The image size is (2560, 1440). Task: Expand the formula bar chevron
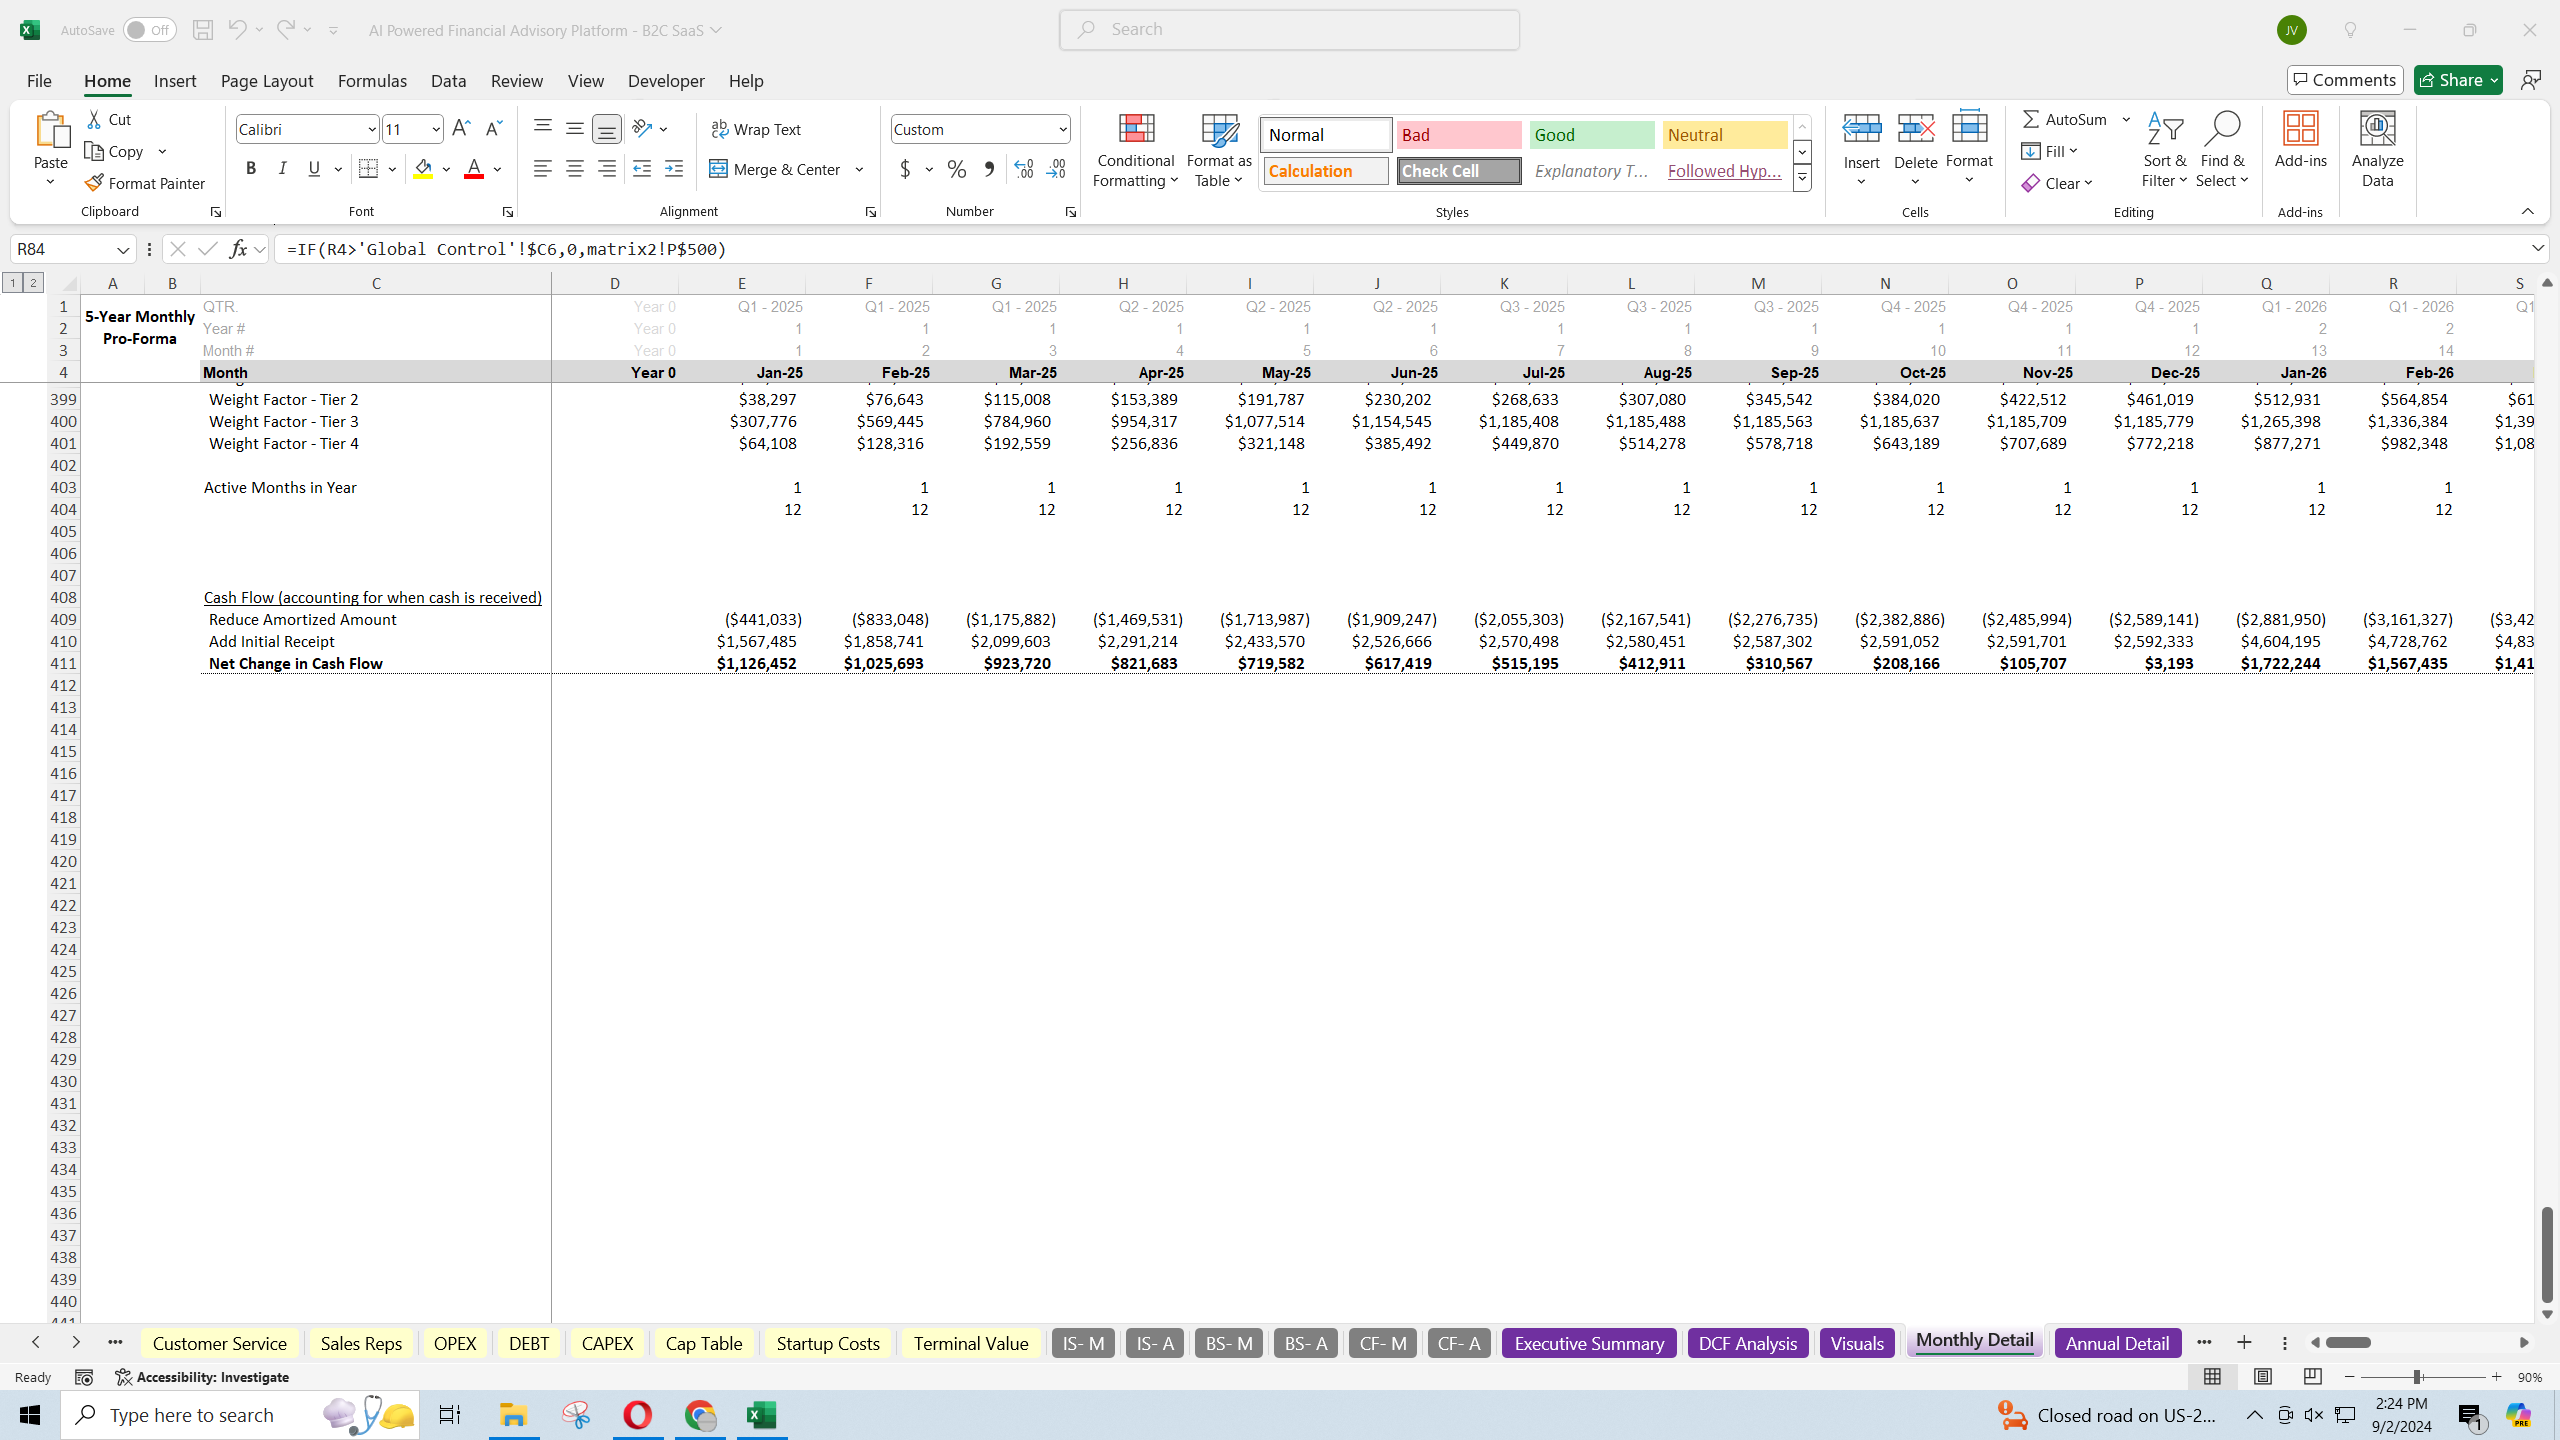pos(2538,248)
